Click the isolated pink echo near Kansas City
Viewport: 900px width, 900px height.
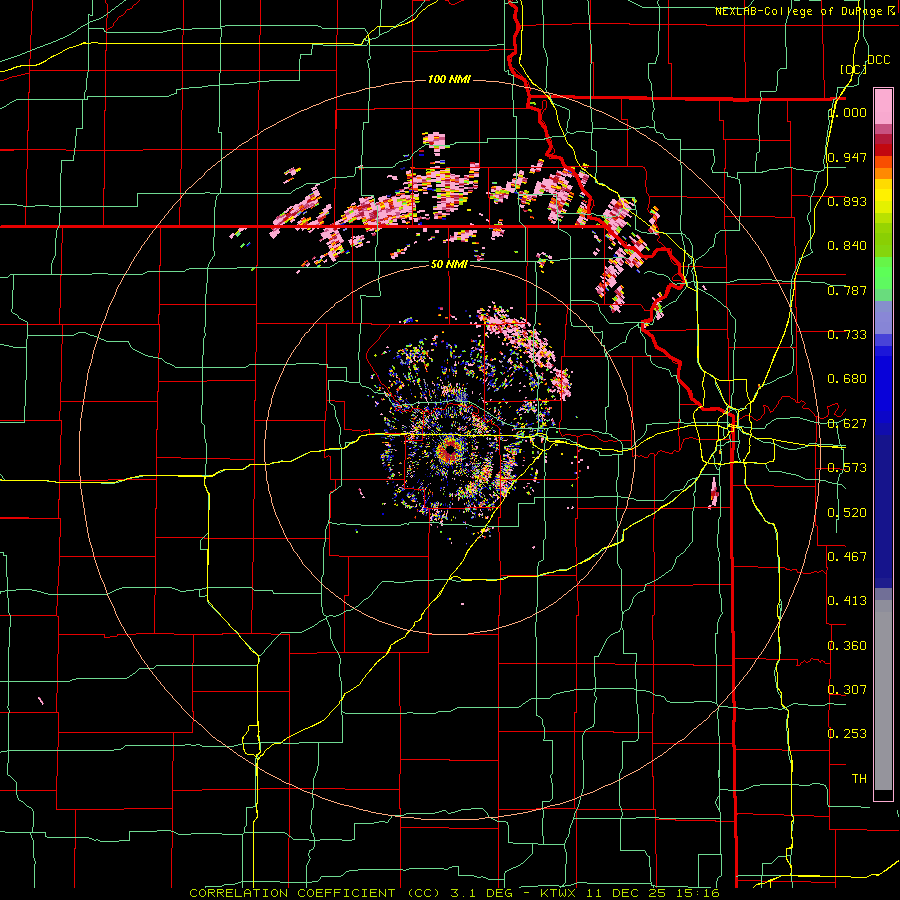[713, 493]
